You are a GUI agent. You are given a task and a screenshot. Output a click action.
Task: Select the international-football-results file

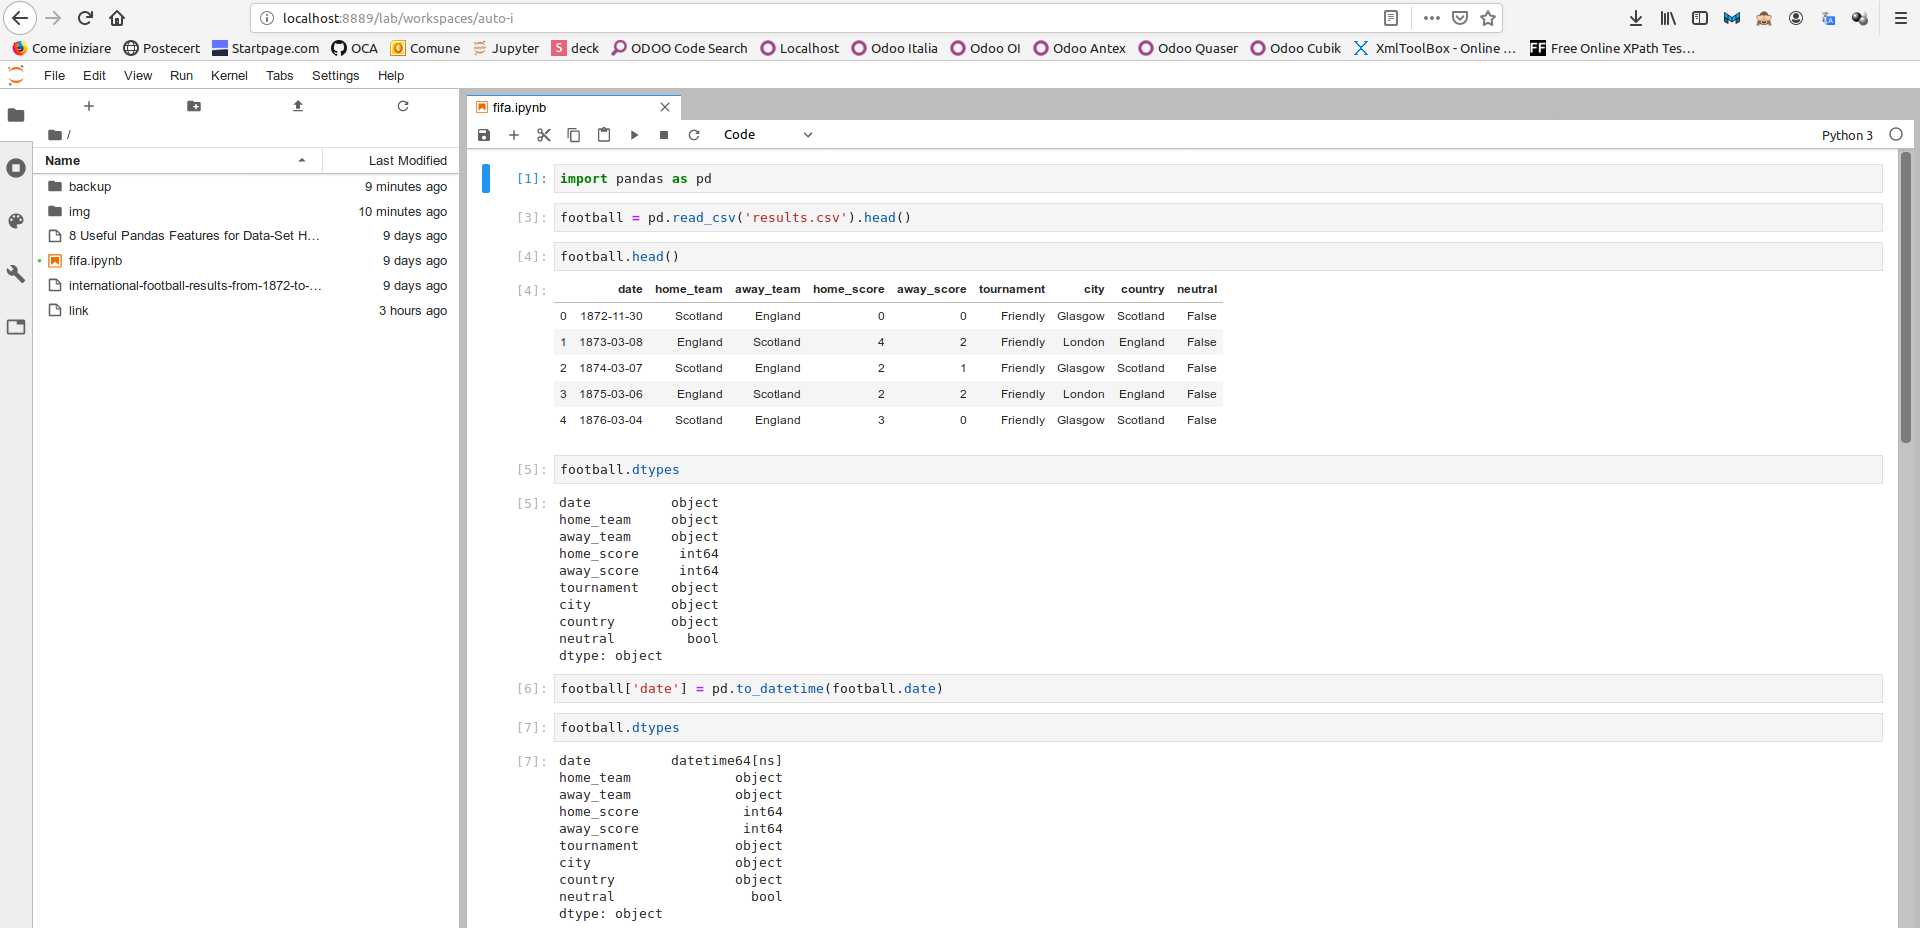[x=247, y=286]
